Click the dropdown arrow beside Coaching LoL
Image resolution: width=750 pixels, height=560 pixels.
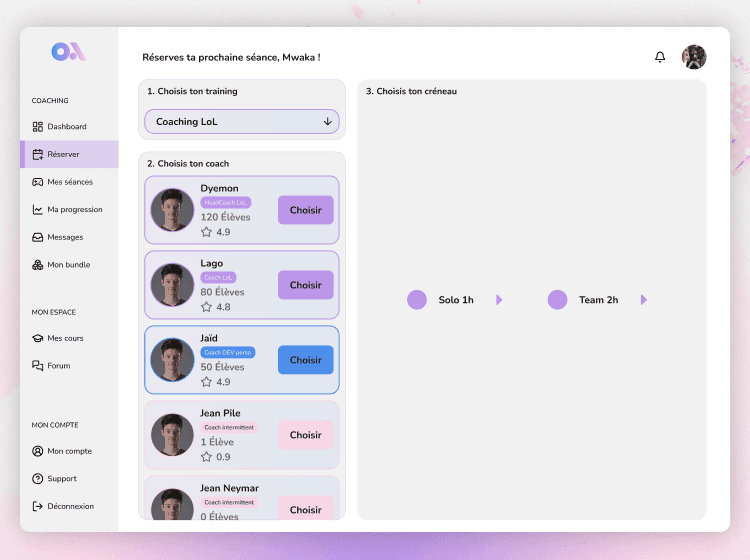[328, 122]
